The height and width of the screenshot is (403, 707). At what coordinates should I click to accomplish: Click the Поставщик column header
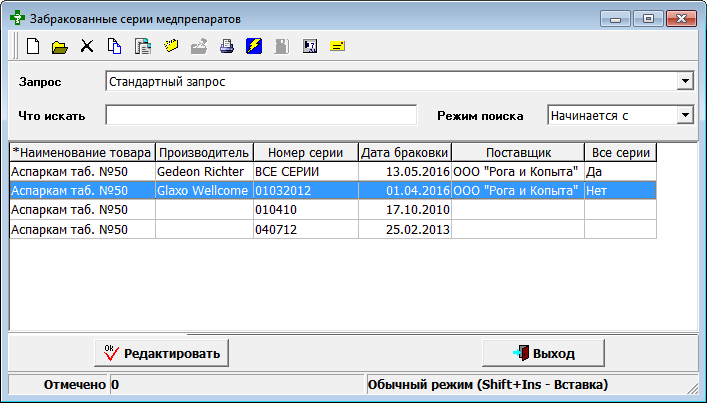517,152
